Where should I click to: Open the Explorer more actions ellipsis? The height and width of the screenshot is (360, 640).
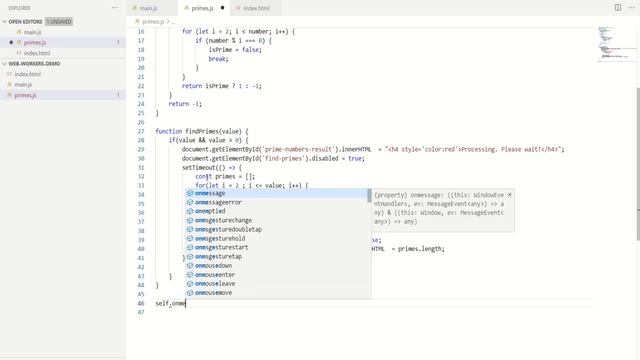pos(115,8)
